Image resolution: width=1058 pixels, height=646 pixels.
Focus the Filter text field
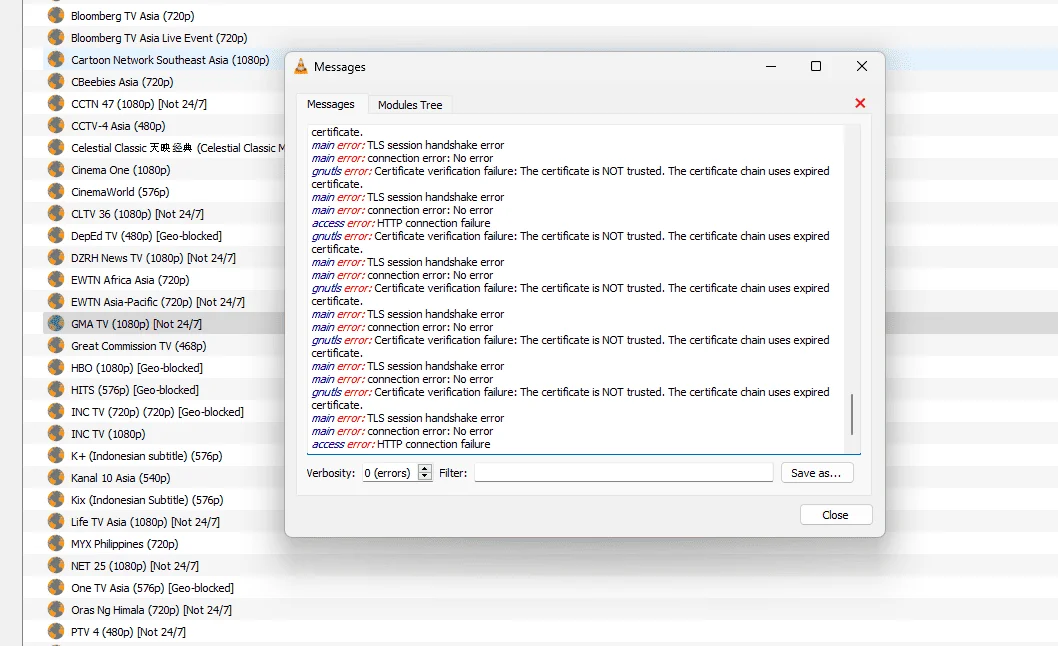623,473
